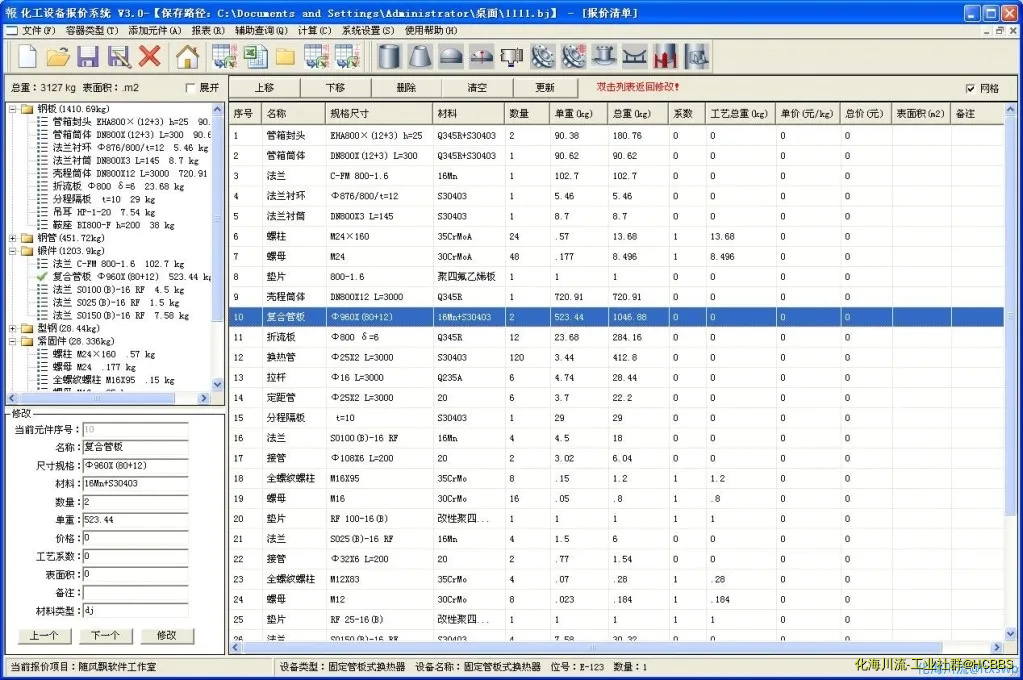Click the necked flange support icon
The image size is (1023, 680).
click(604, 57)
